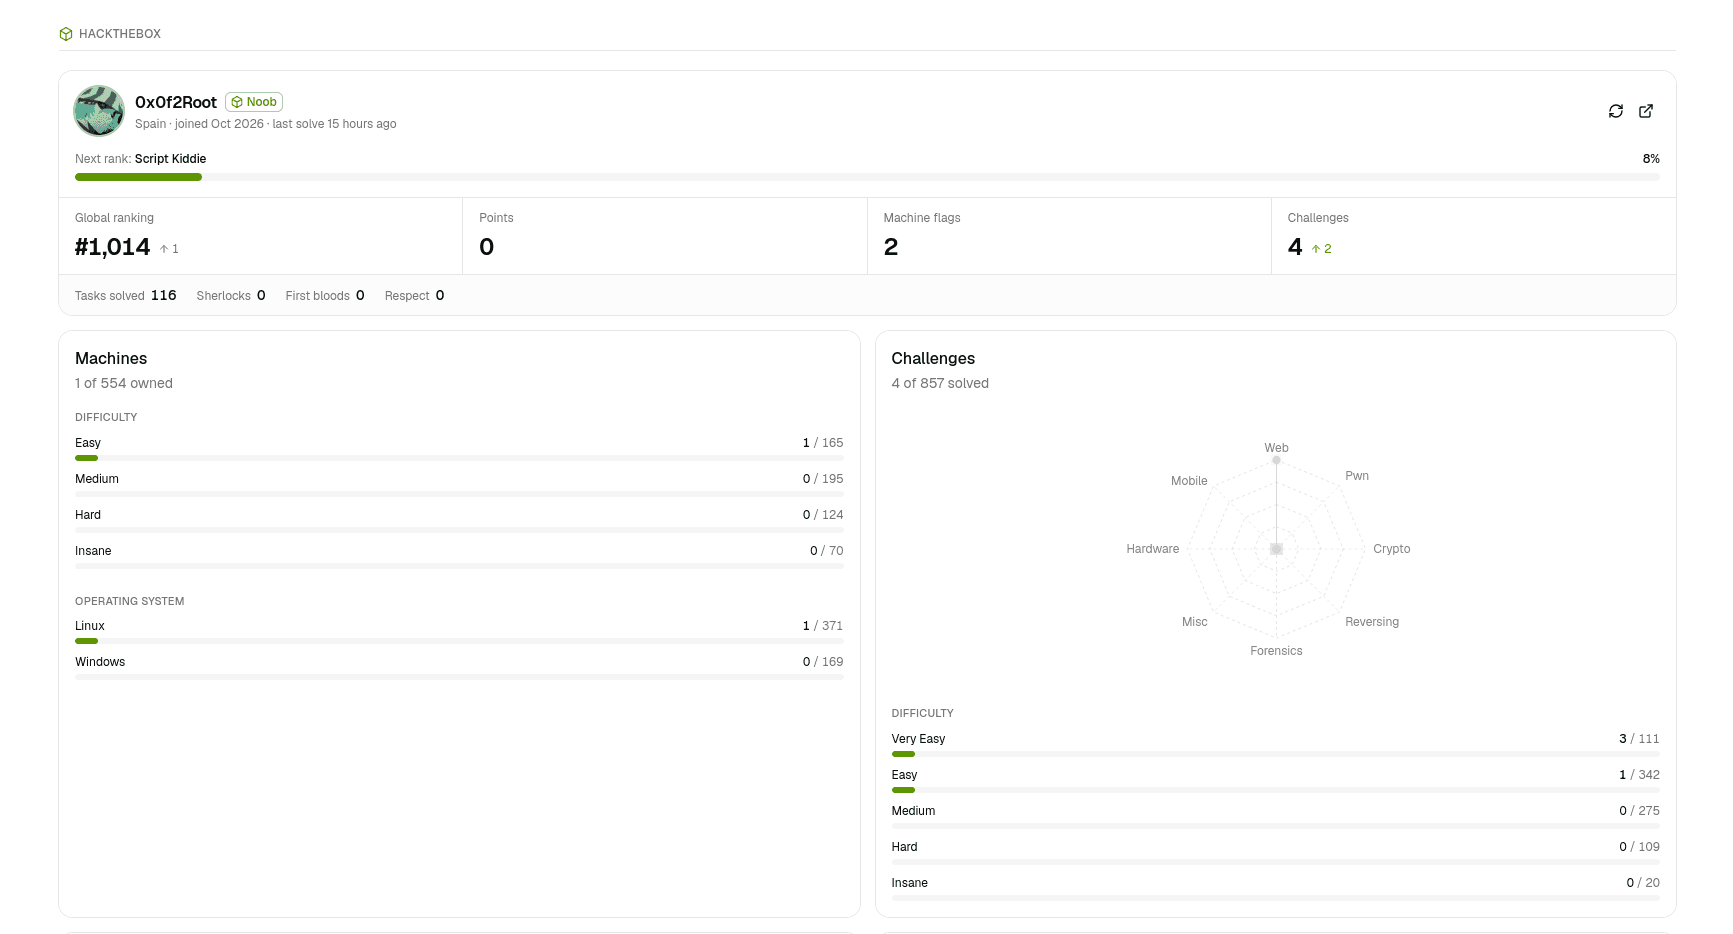Click the HACKTHEBOX header text

pyautogui.click(x=120, y=34)
